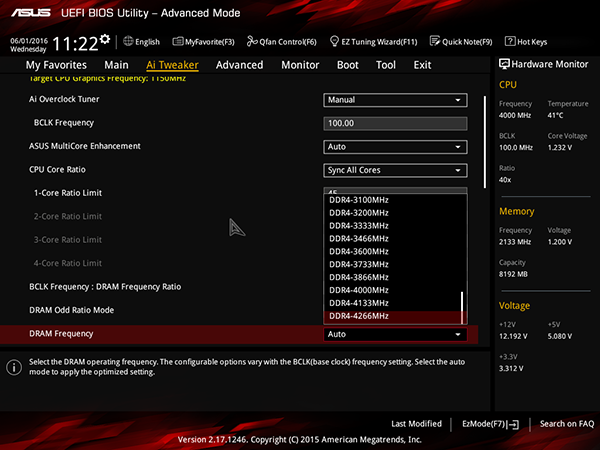Image resolution: width=600 pixels, height=450 pixels.
Task: Show Hot Keys question mark icon
Action: tap(510, 41)
